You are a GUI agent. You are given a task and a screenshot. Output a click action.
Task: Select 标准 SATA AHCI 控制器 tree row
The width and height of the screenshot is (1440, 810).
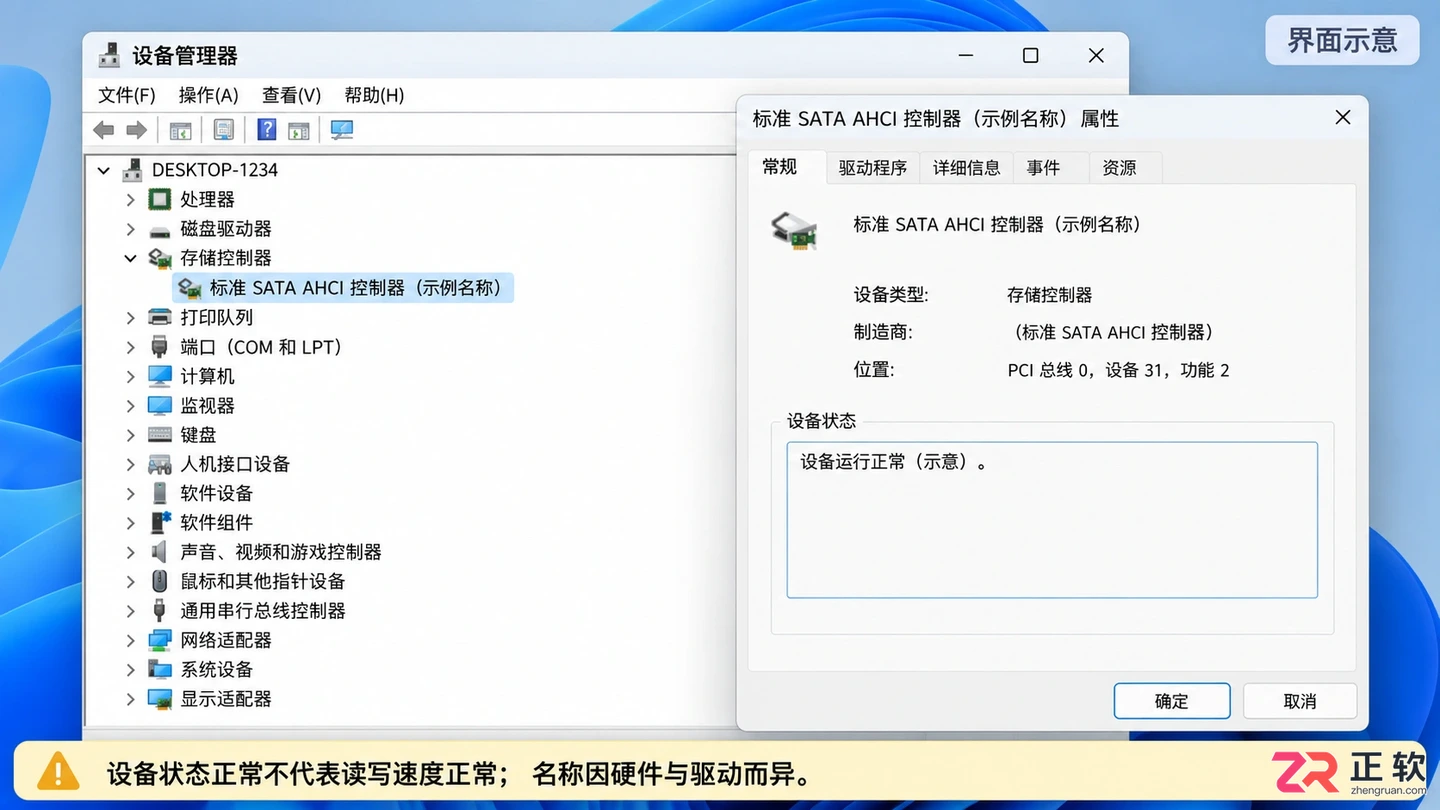click(343, 288)
